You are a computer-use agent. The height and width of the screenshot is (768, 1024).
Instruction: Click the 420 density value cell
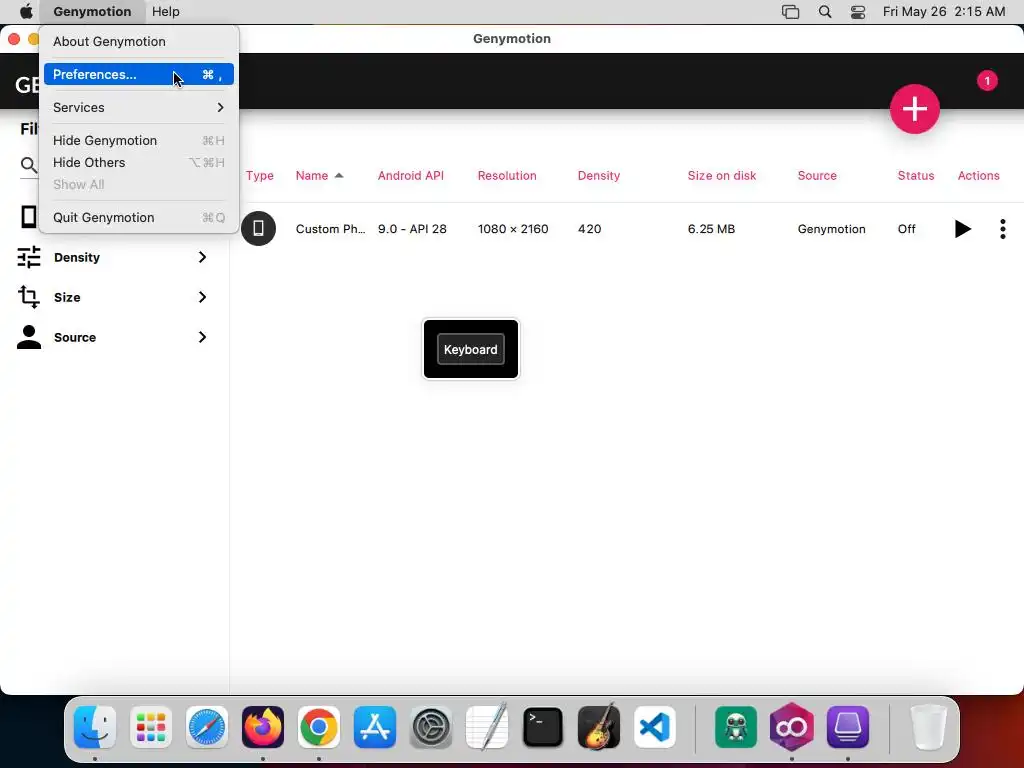[x=590, y=229]
